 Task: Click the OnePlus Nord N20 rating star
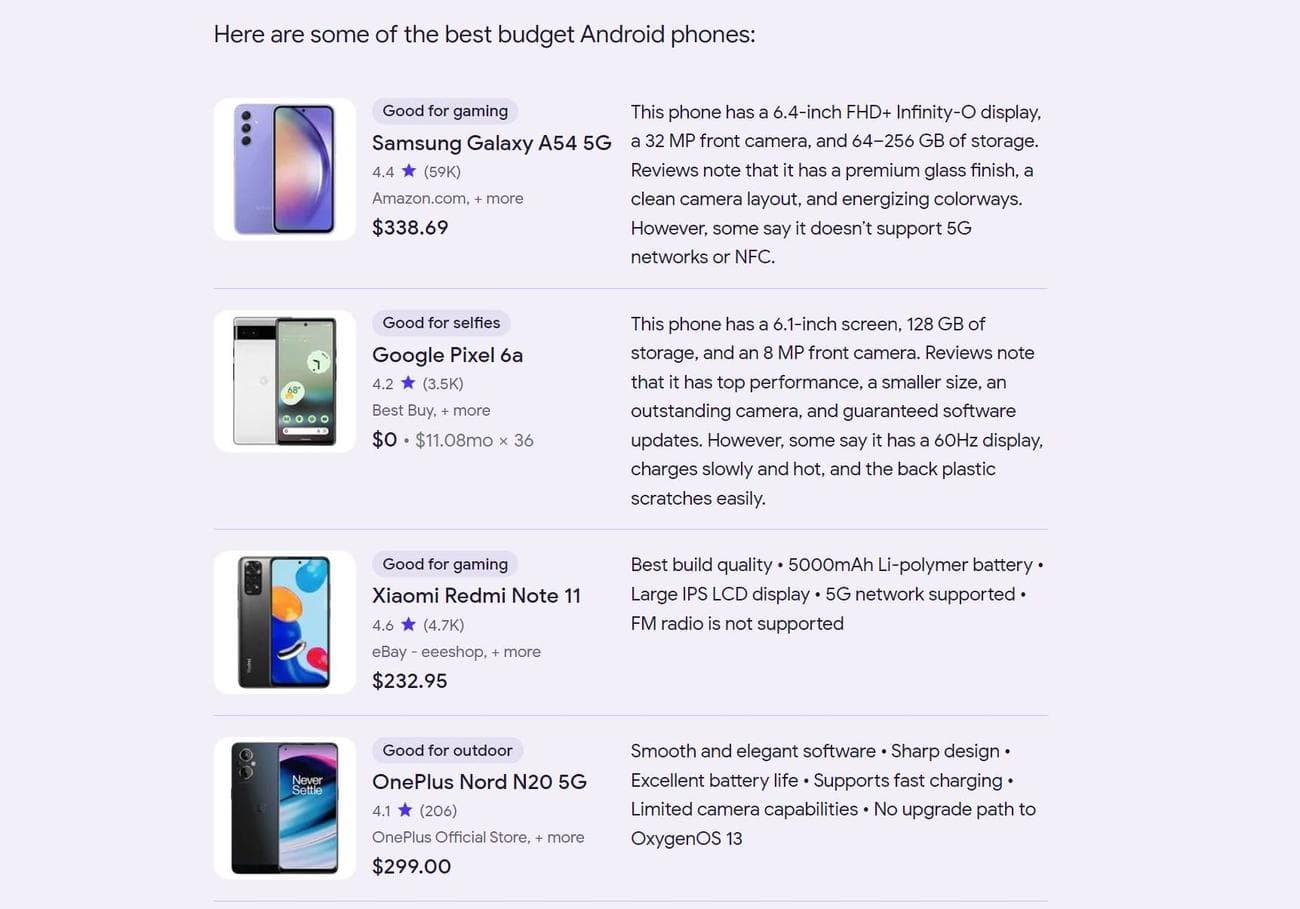coord(405,810)
